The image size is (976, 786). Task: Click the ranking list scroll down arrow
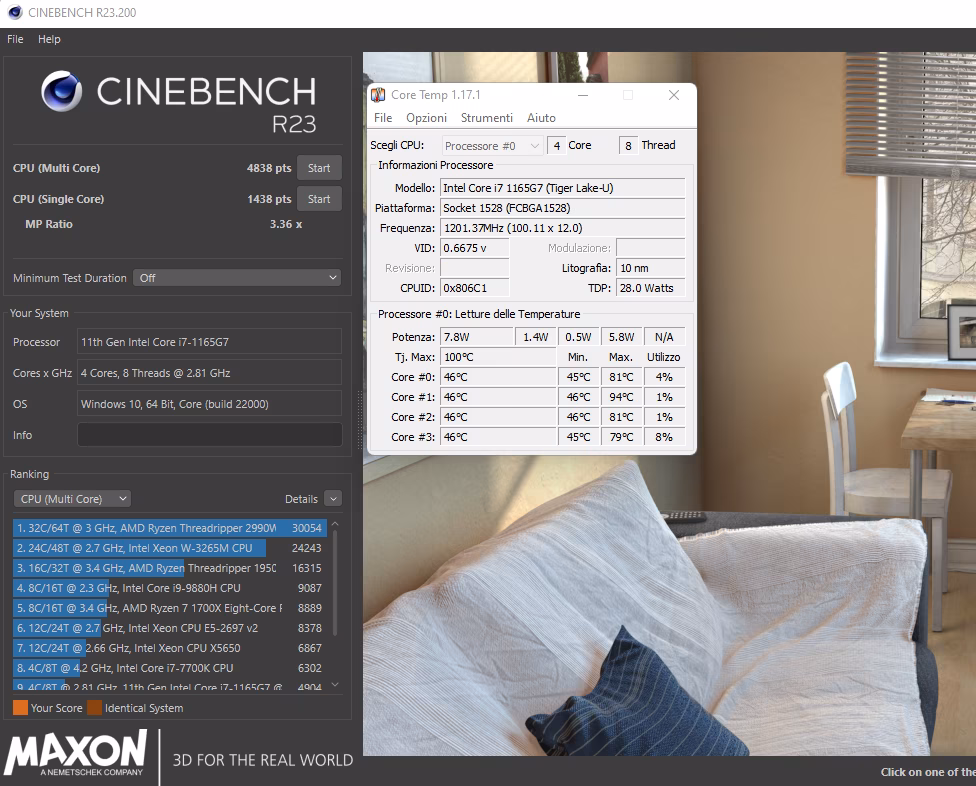(x=335, y=685)
